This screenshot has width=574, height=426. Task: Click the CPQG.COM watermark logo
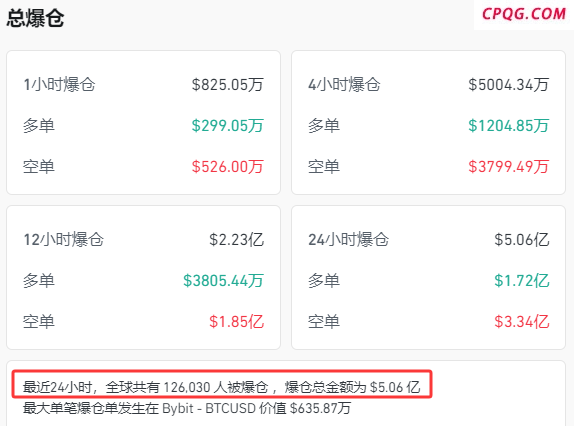(523, 14)
